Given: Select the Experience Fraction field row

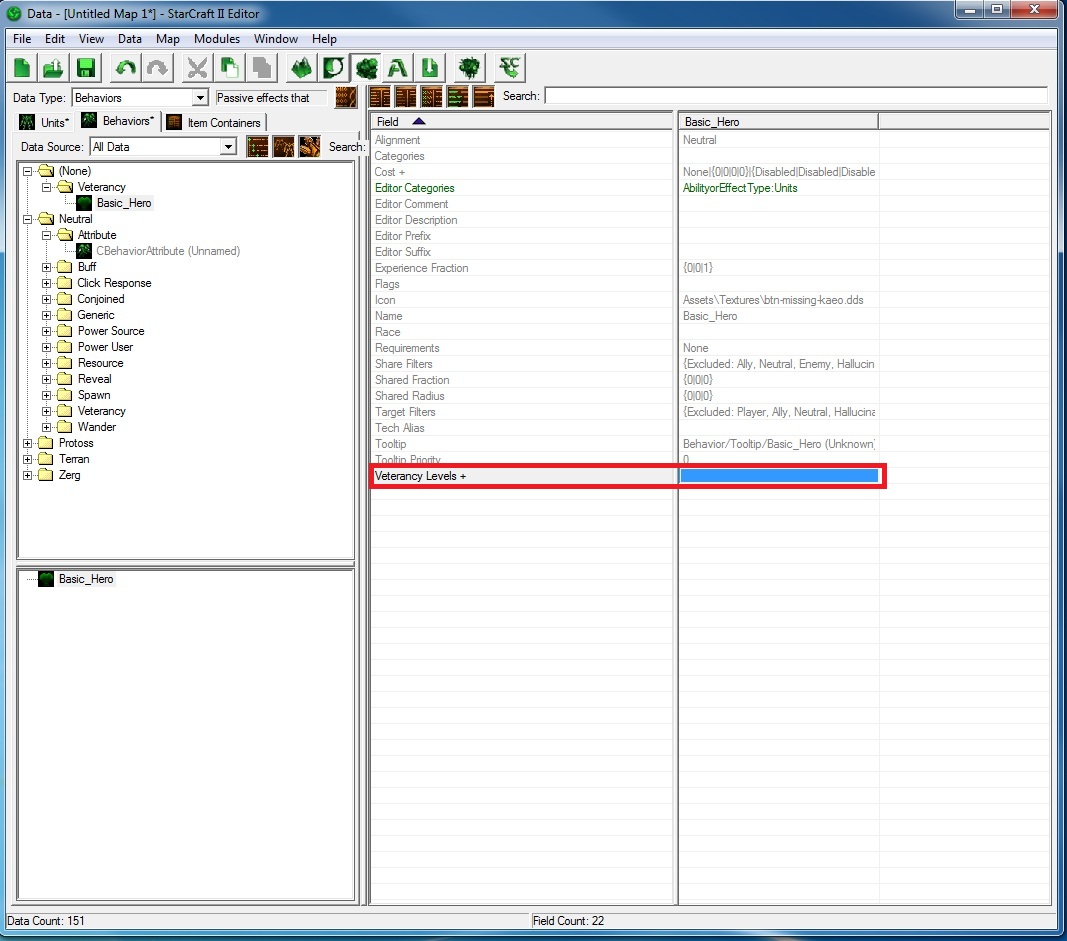Looking at the screenshot, I should tap(521, 268).
